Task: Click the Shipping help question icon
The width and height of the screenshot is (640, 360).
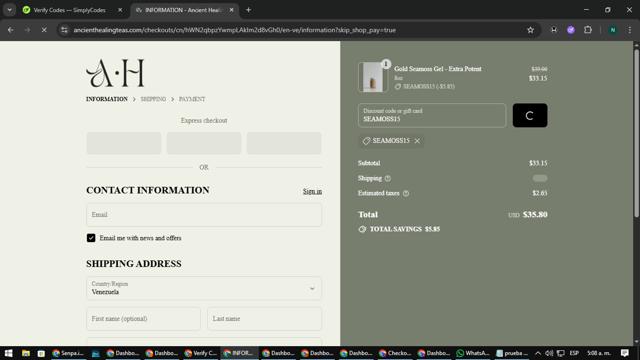Action: pyautogui.click(x=388, y=178)
